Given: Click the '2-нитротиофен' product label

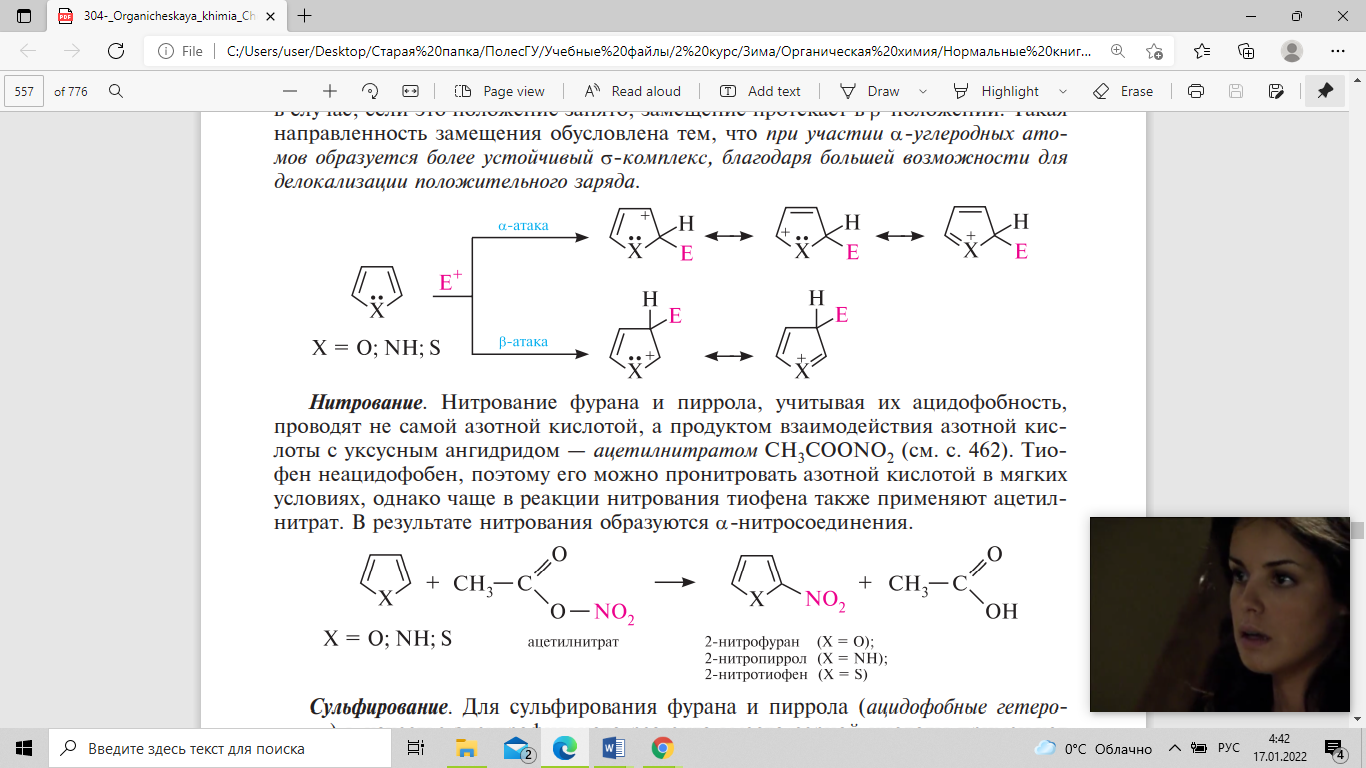Looking at the screenshot, I should [755, 673].
